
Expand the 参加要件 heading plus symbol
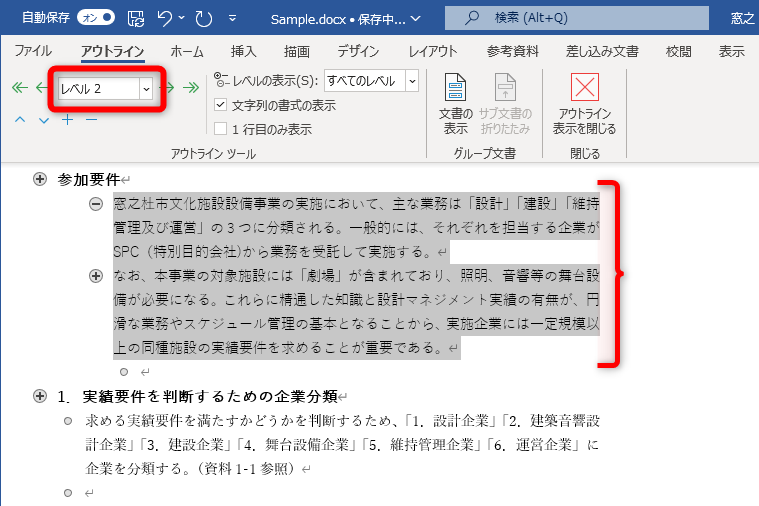(x=40, y=179)
